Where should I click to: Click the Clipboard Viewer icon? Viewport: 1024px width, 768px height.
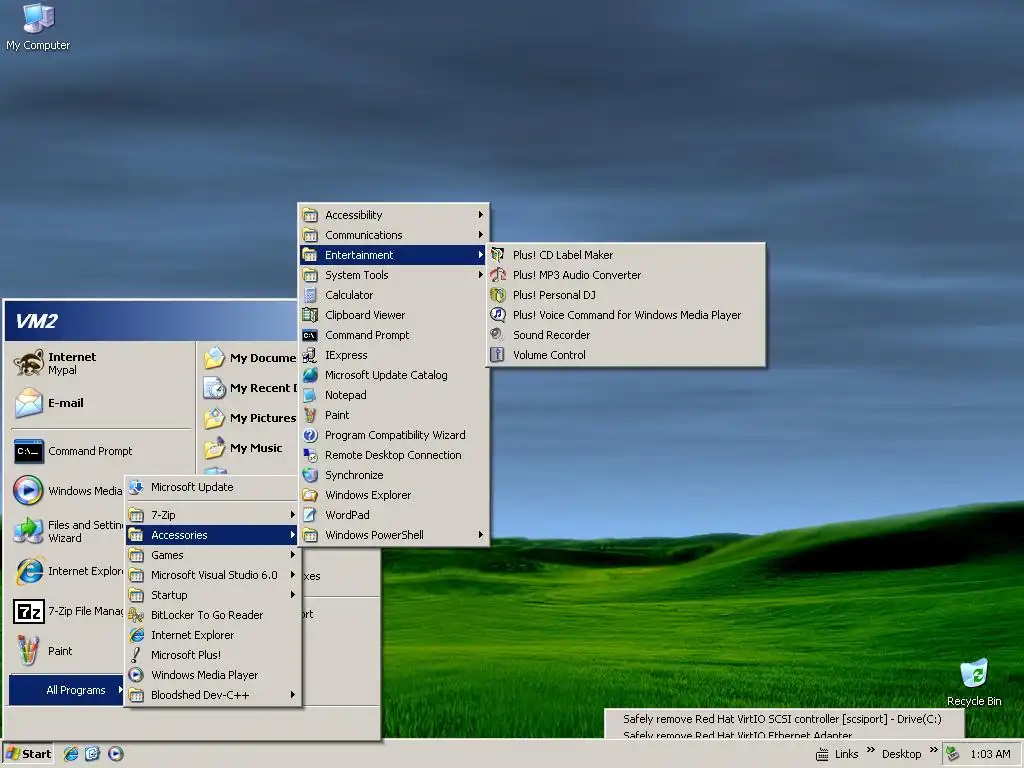click(x=310, y=315)
